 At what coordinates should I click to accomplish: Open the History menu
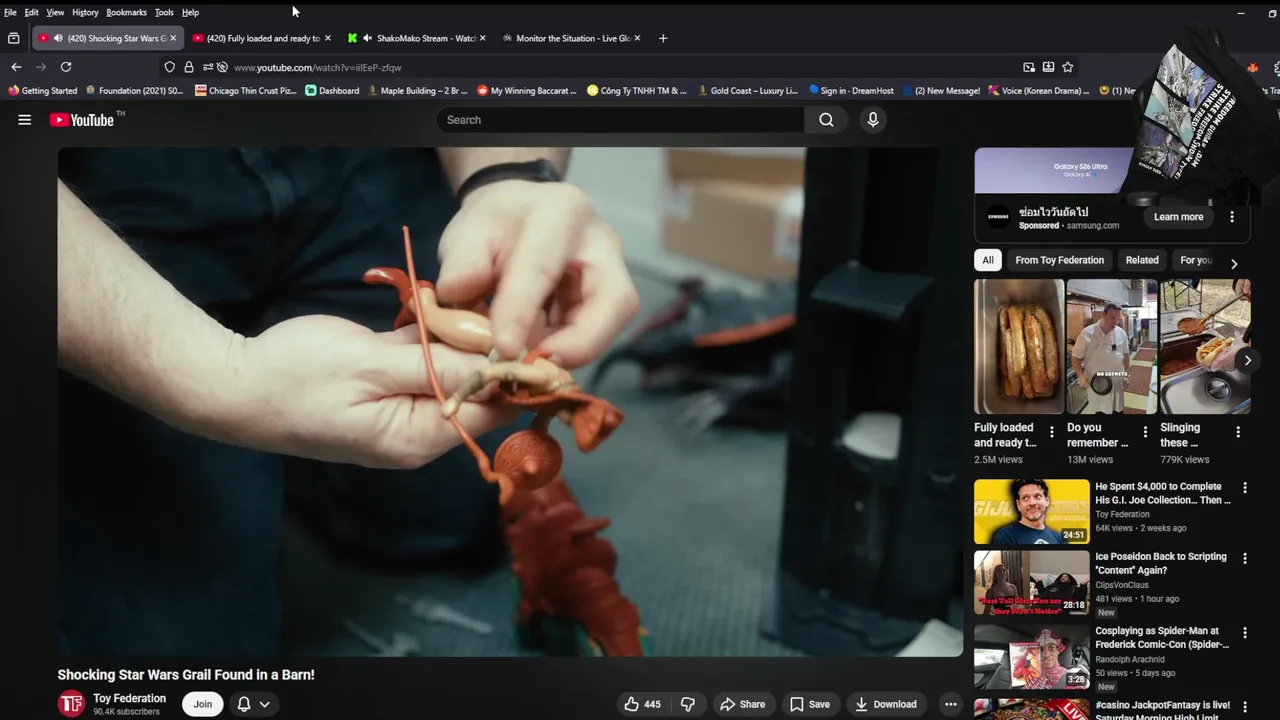pyautogui.click(x=85, y=12)
